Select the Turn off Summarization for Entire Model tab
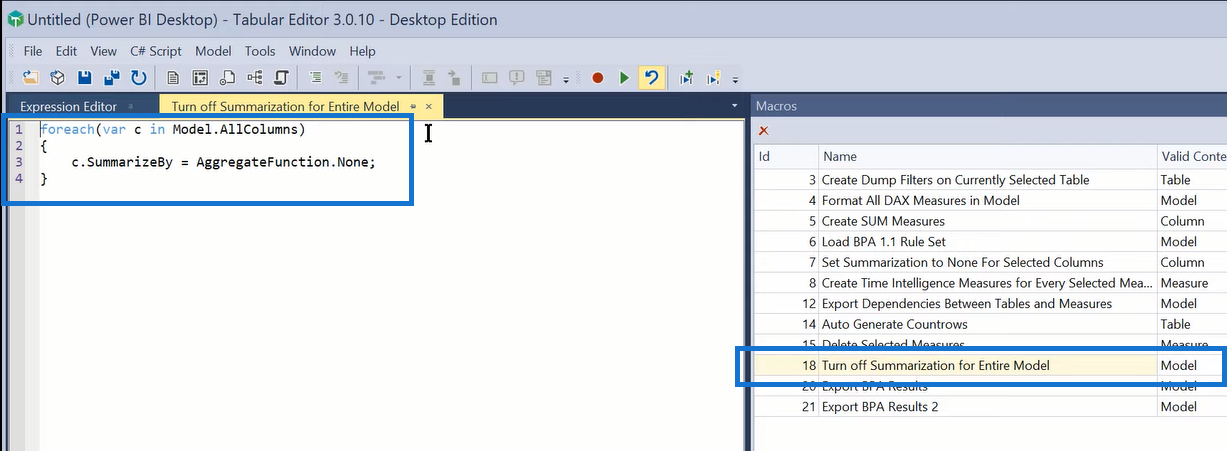The height and width of the screenshot is (451, 1227). click(x=285, y=106)
